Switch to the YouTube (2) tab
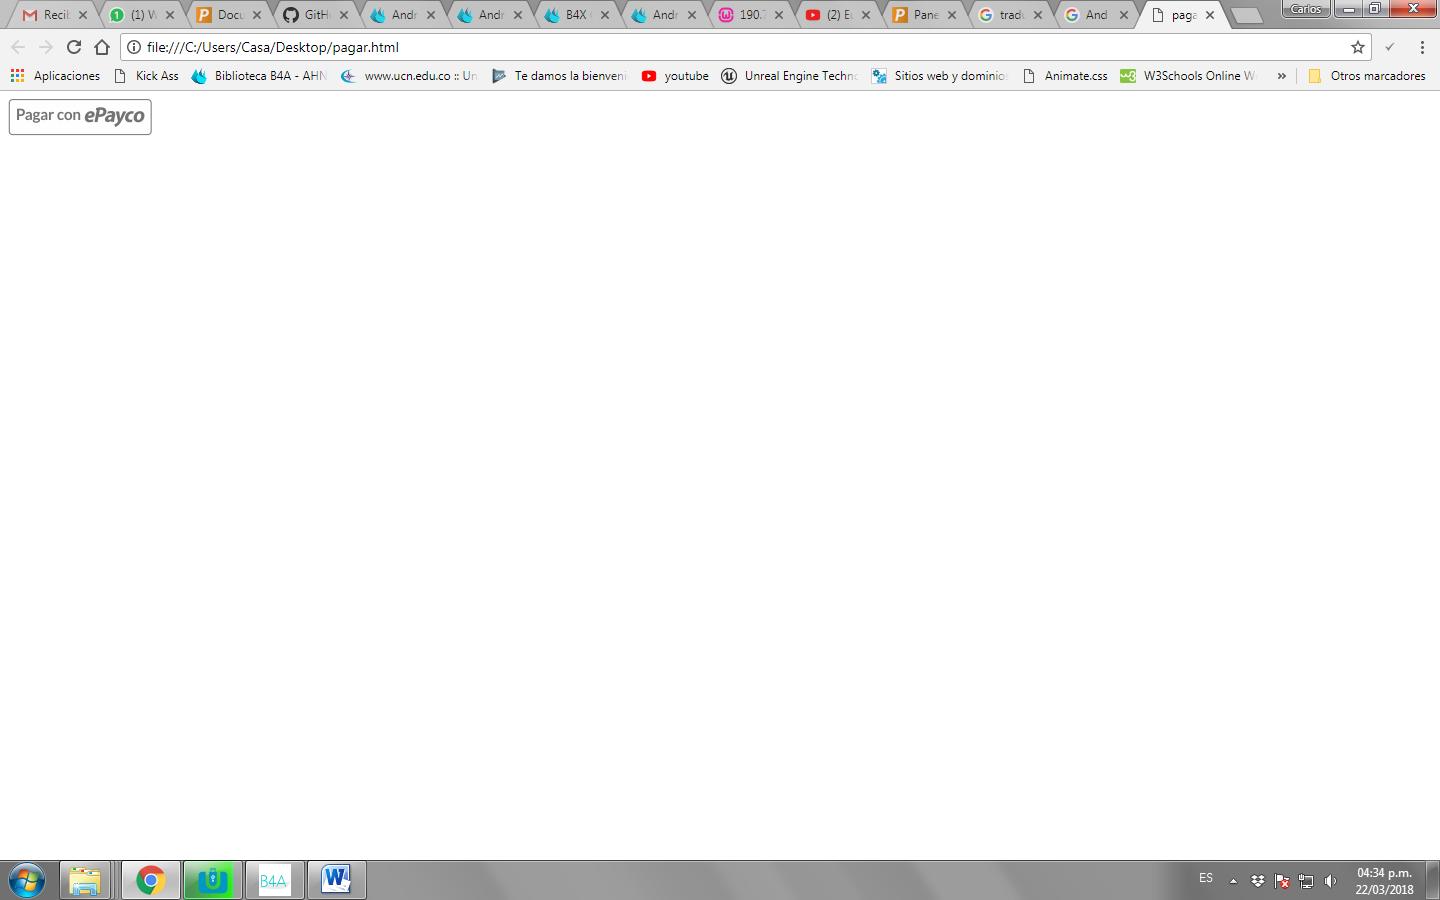This screenshot has width=1440, height=900. 838,15
